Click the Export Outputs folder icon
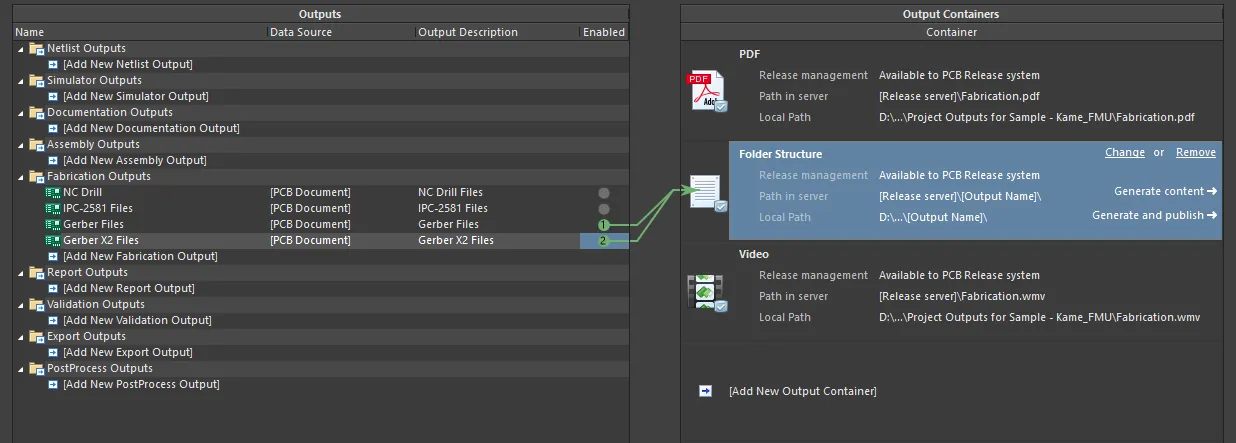Screen dimensions: 1236x443 click(38, 336)
